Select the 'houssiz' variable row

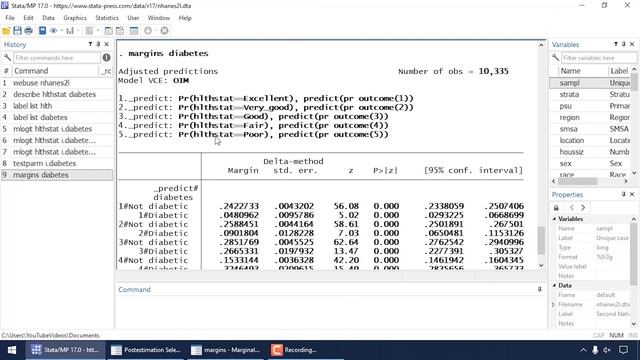[x=590, y=152]
